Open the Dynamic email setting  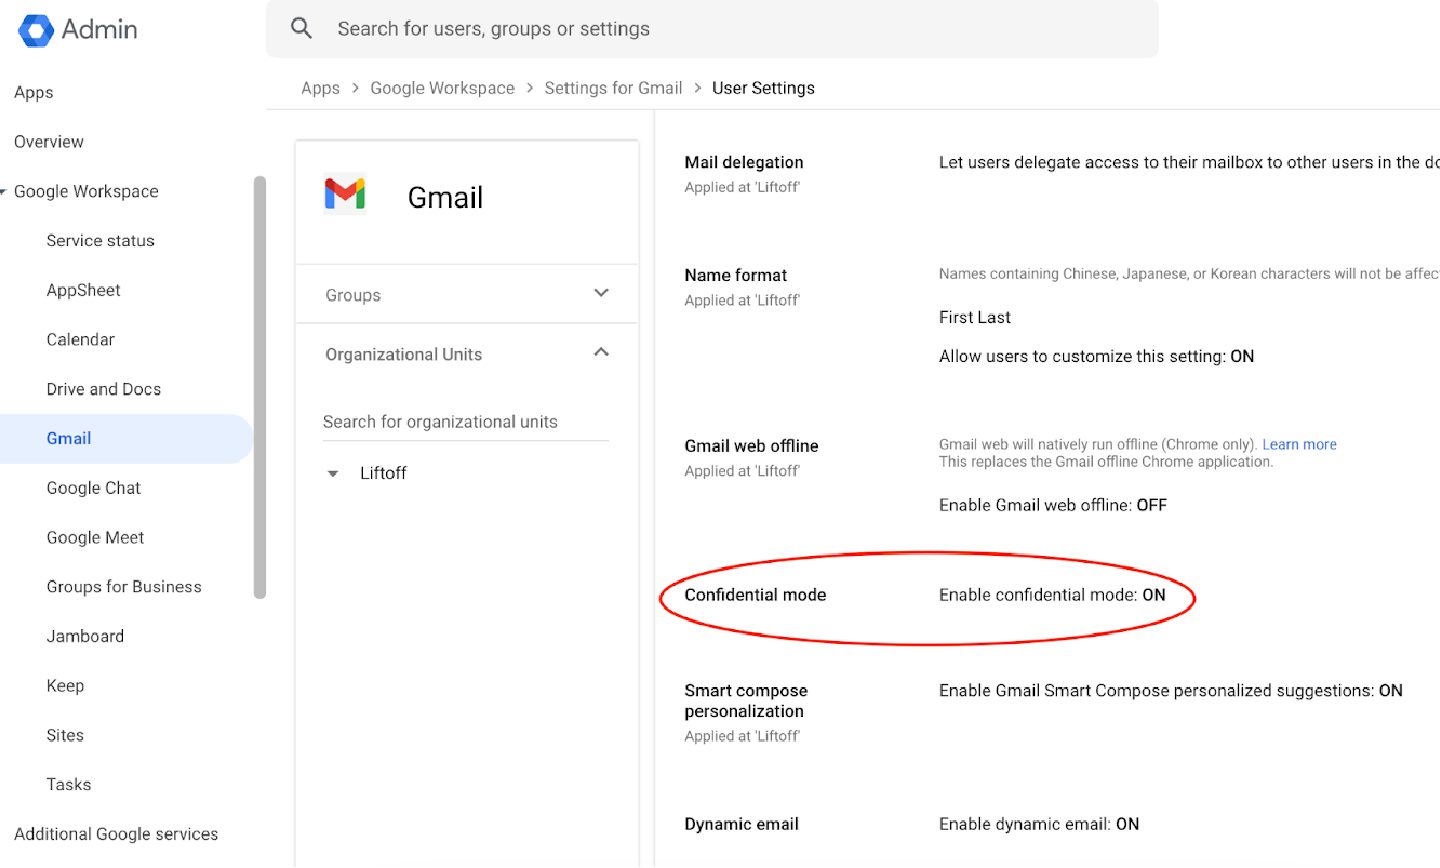tap(741, 824)
